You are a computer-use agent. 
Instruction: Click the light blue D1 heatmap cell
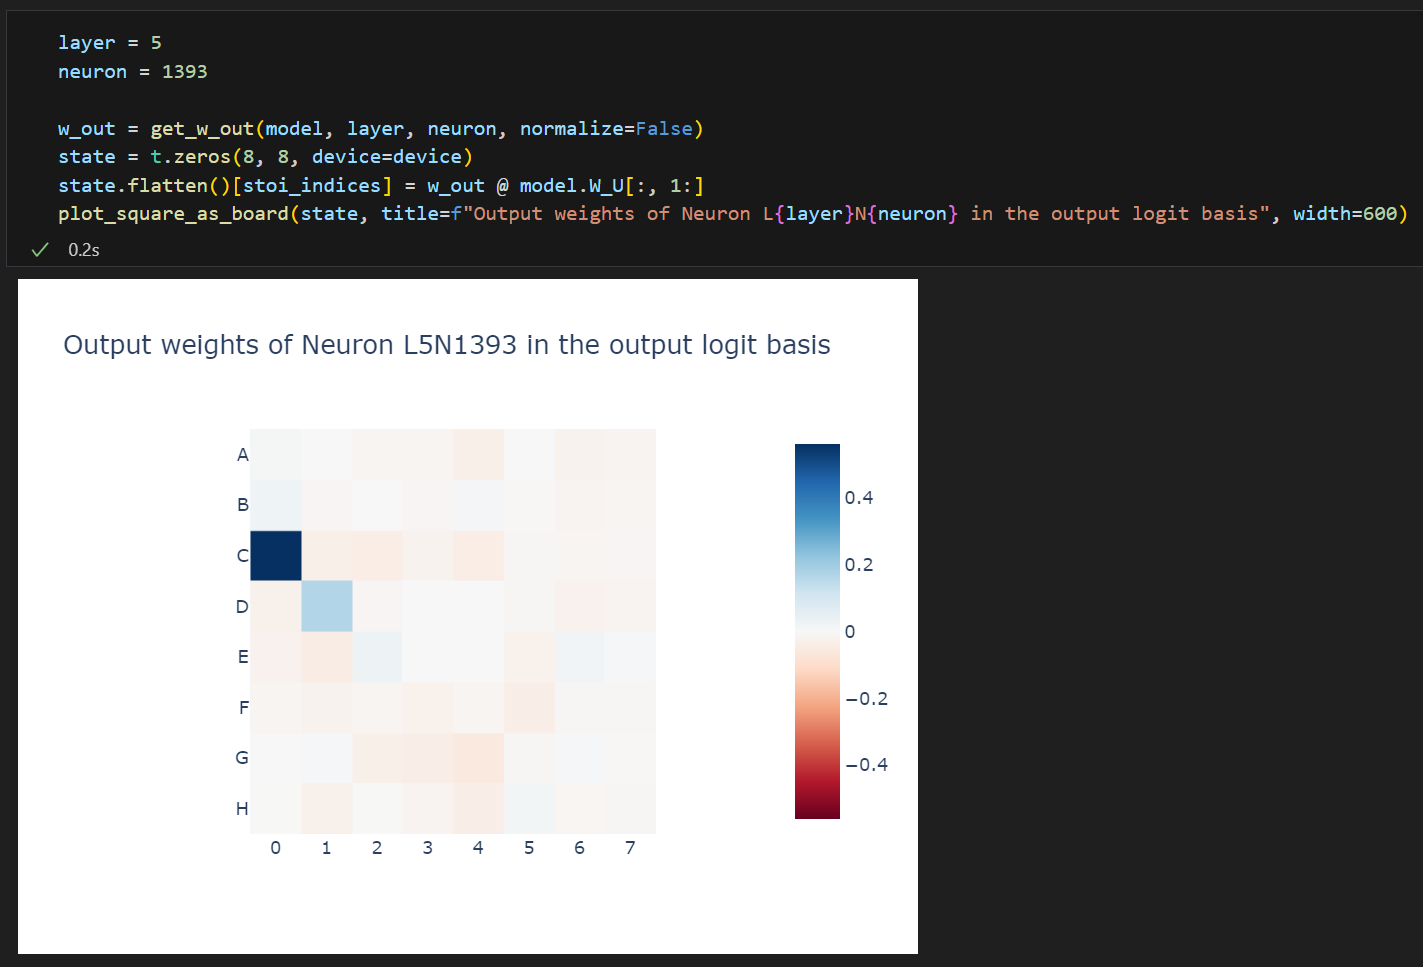(x=327, y=606)
